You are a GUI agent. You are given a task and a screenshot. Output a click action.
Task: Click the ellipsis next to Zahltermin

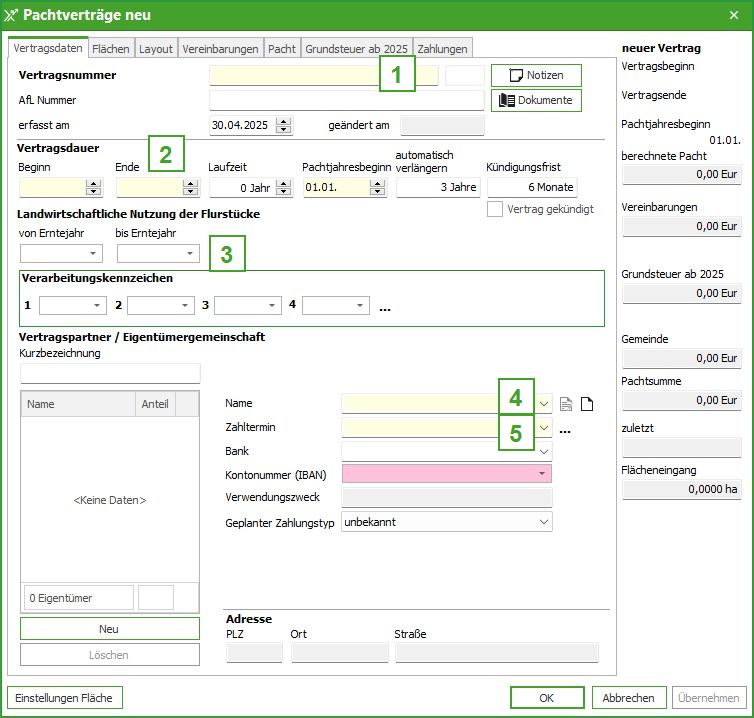pos(565,431)
